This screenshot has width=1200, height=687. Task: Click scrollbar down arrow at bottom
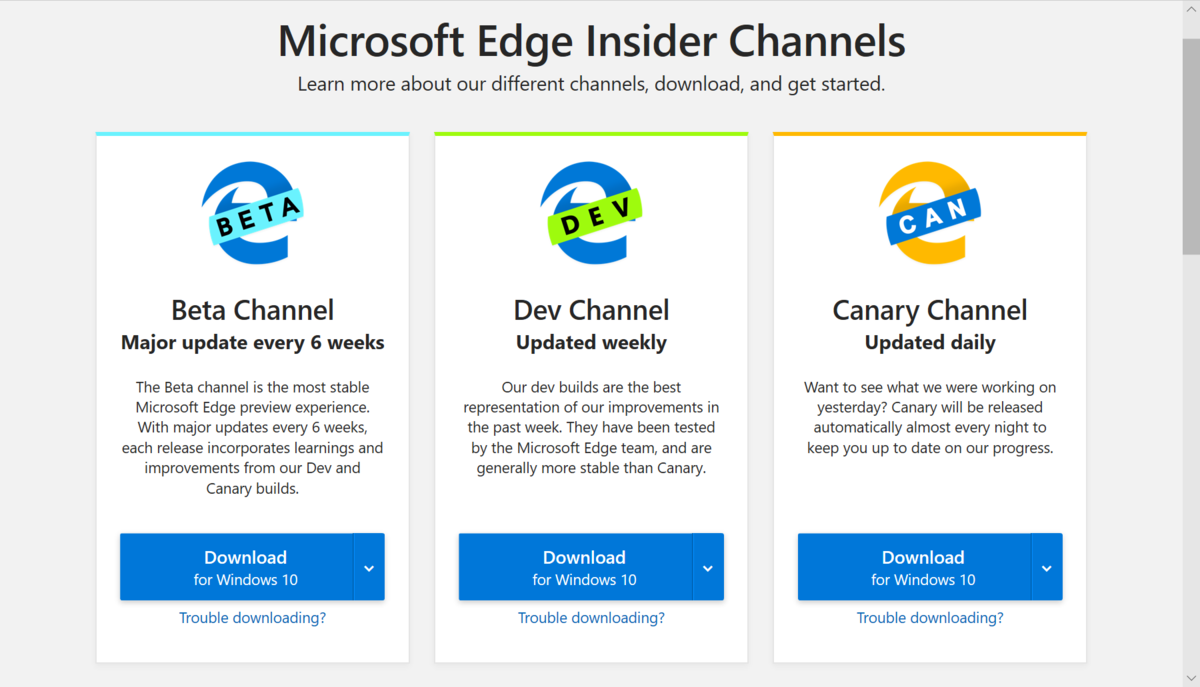[x=1191, y=678]
